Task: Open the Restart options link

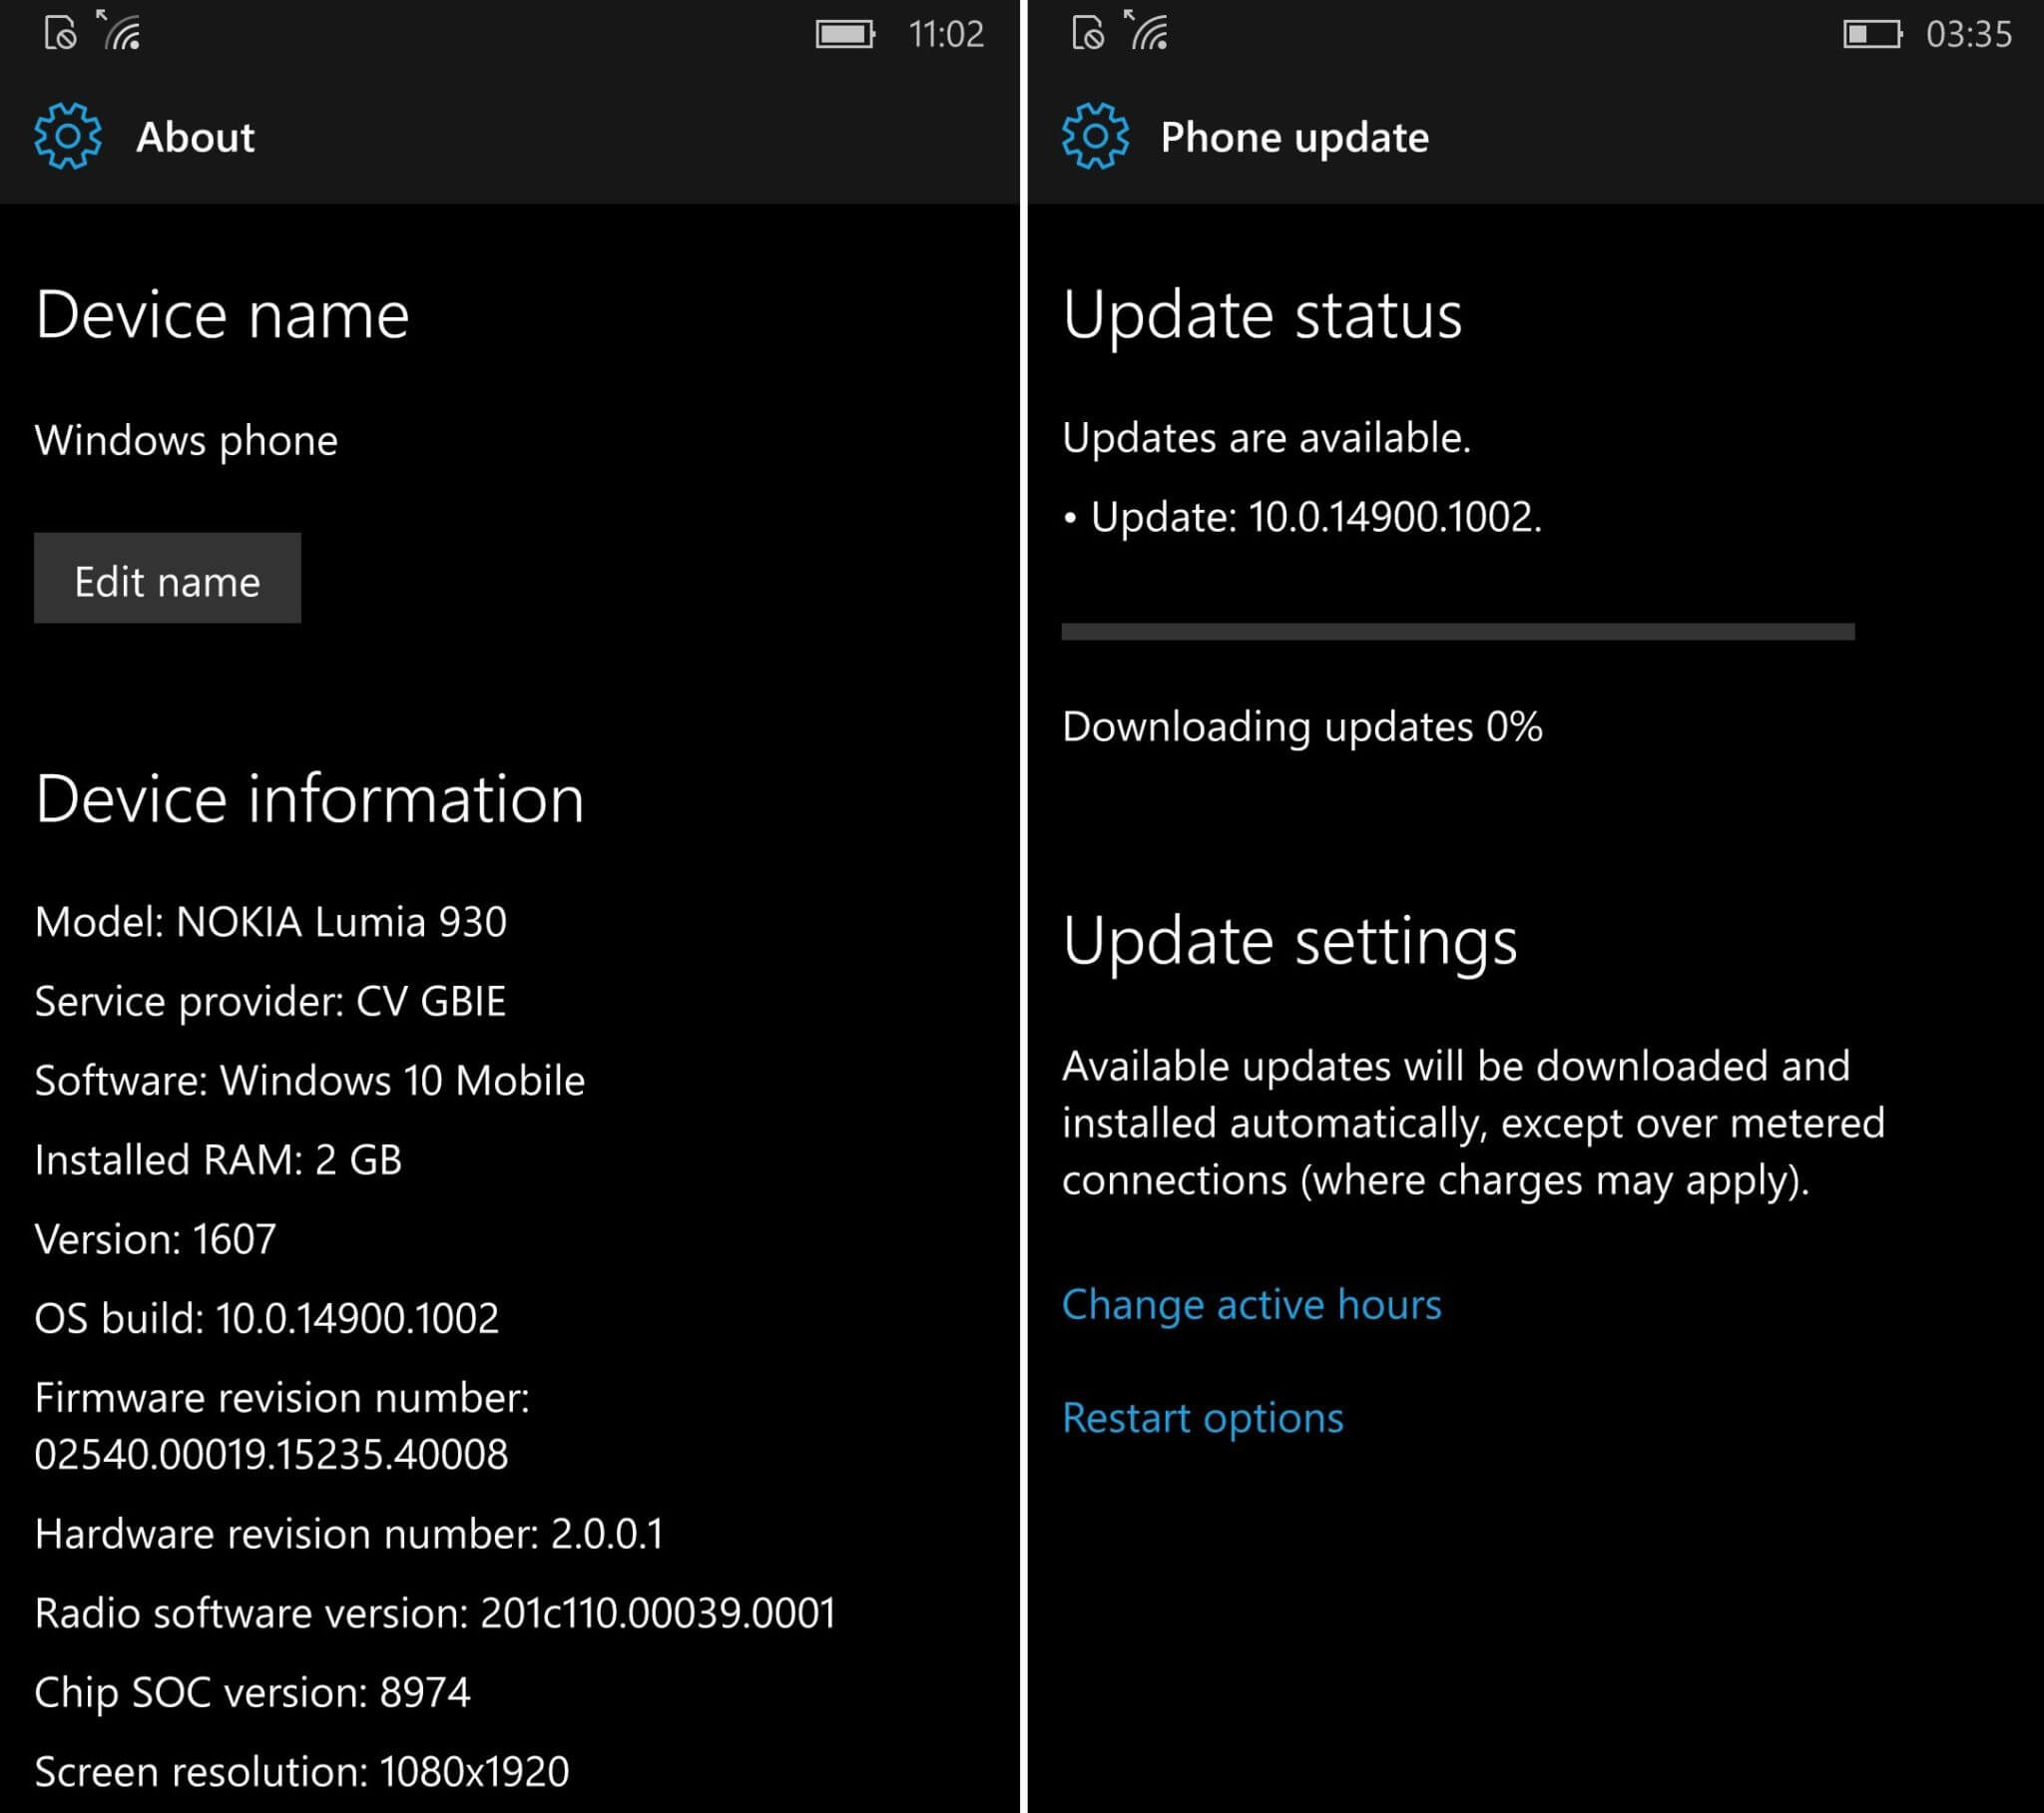Action: point(1203,1418)
